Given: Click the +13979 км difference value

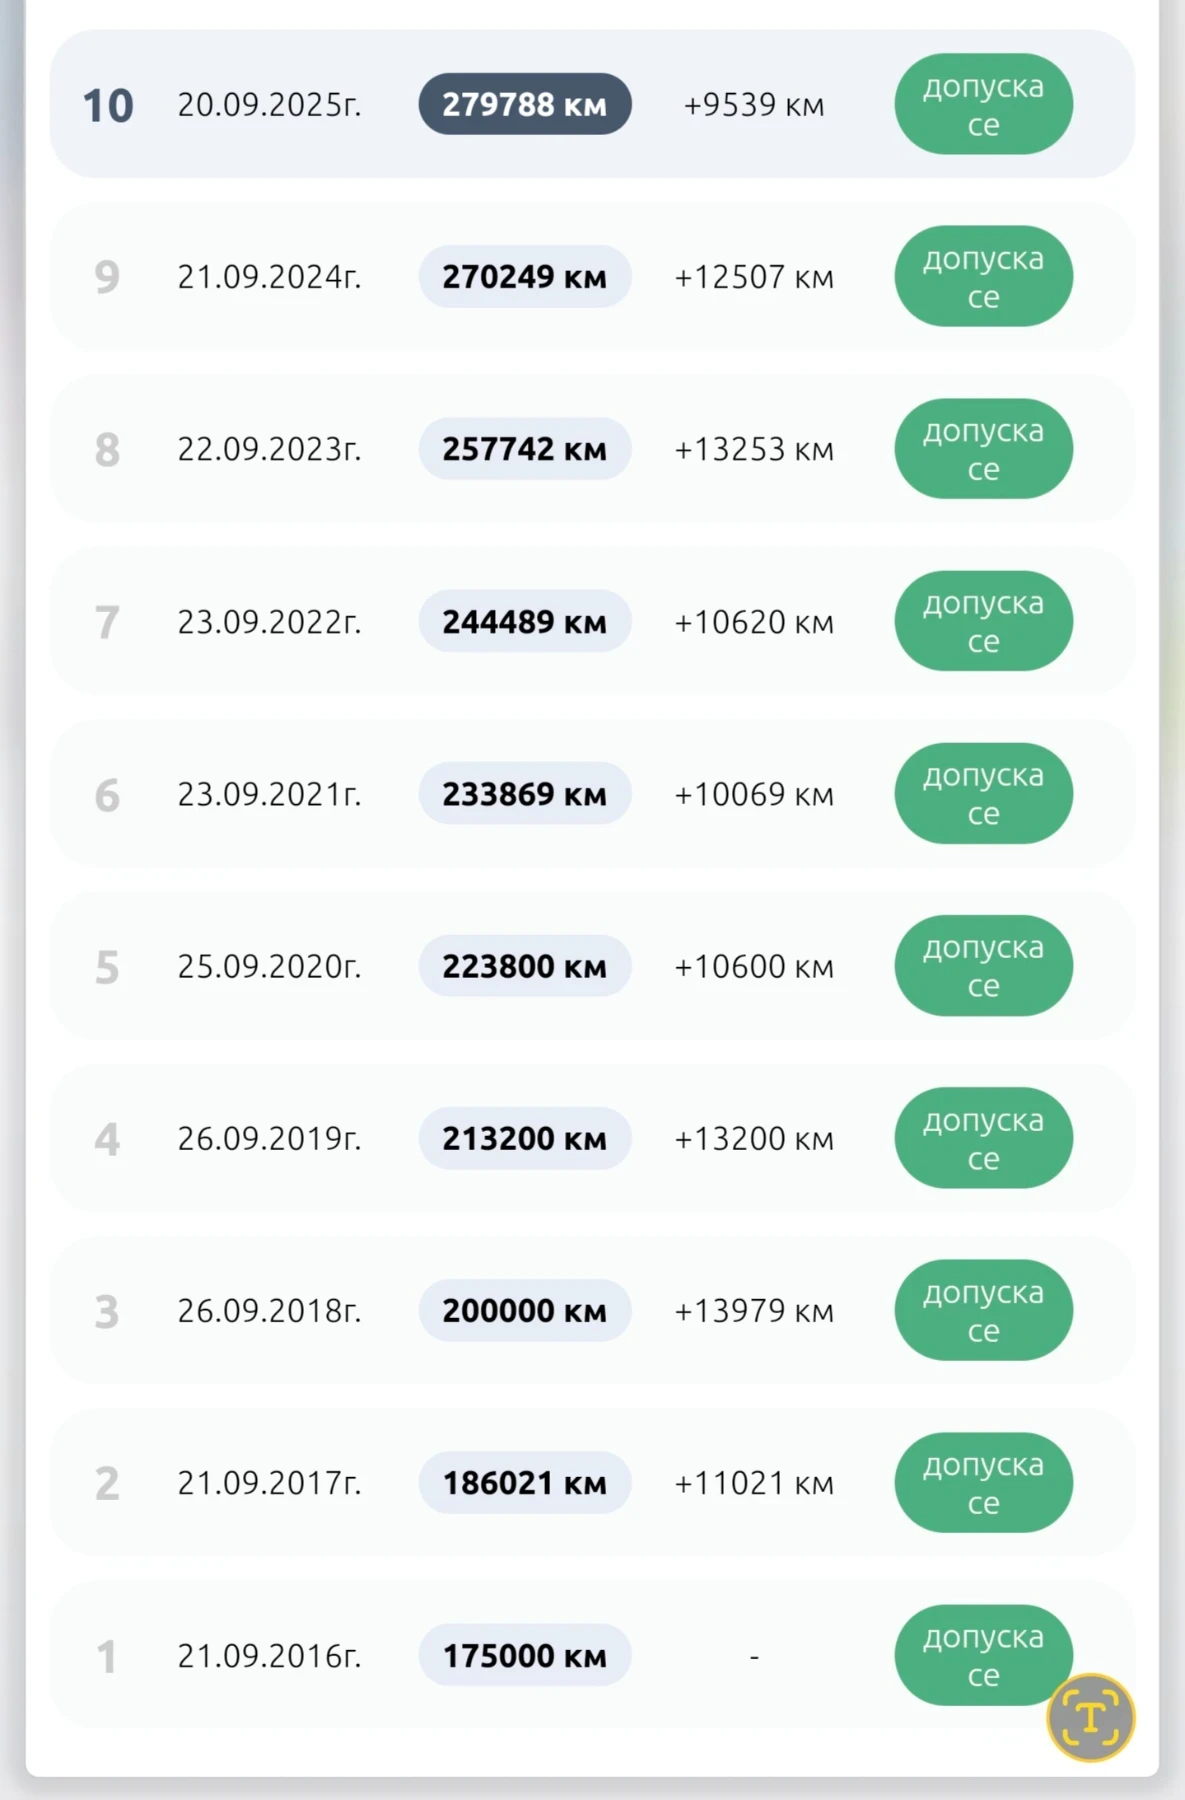Looking at the screenshot, I should 754,1311.
